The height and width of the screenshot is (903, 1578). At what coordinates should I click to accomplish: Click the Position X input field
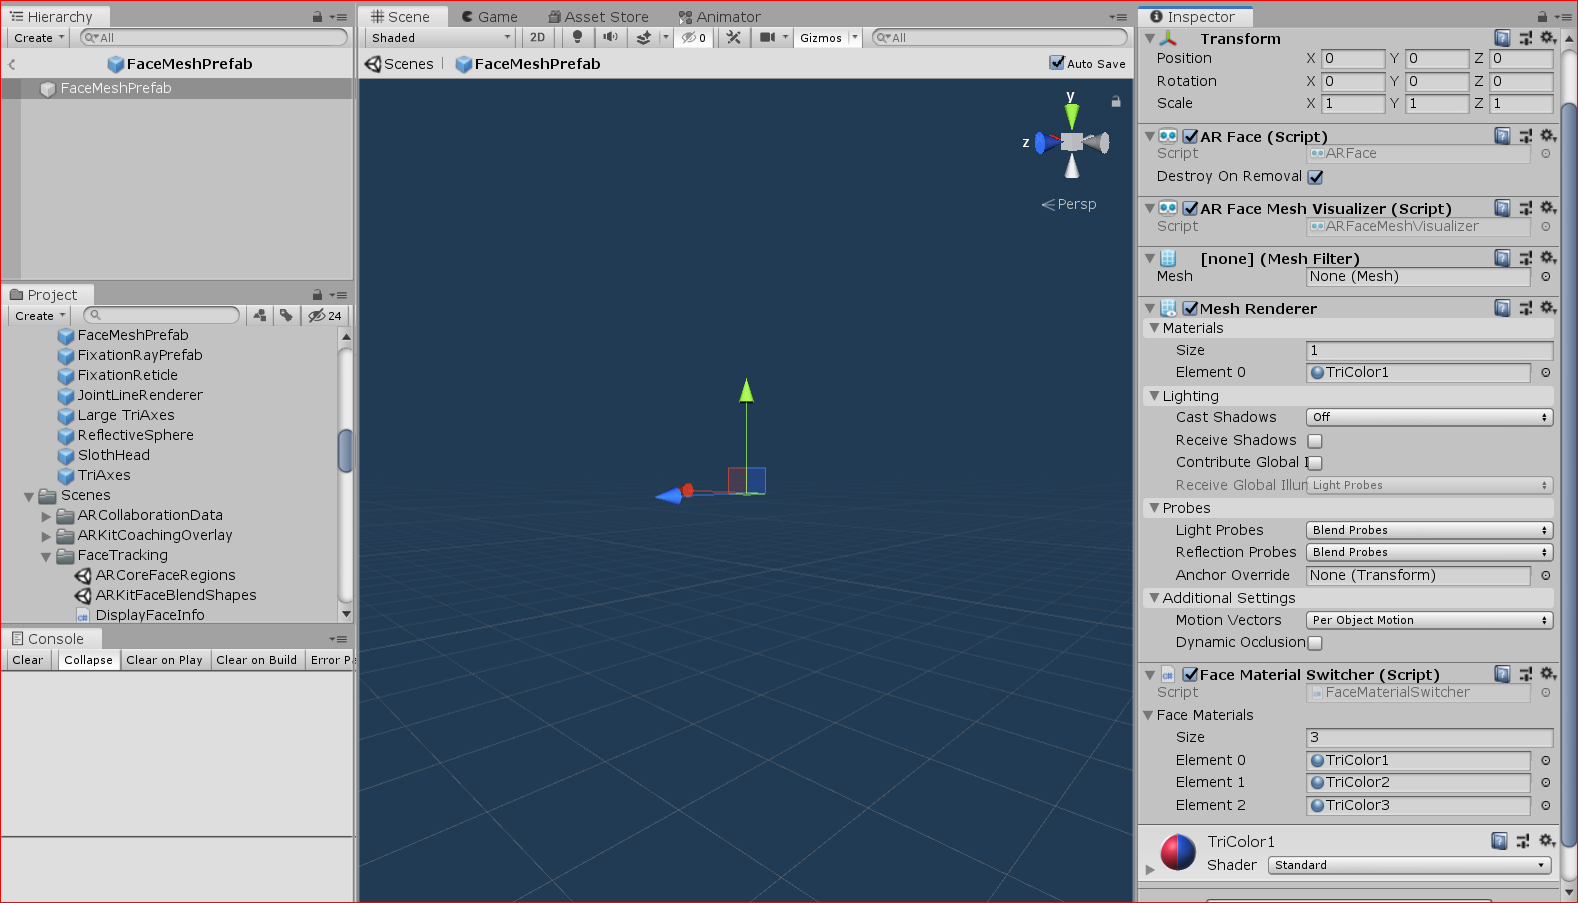(x=1353, y=59)
